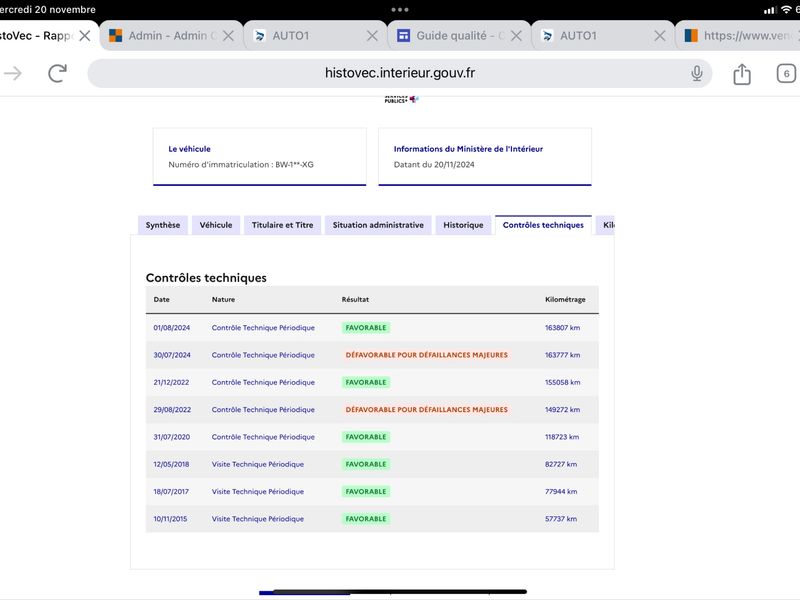Screen dimensions: 800x600
Task: Close the first AUTO1 tab
Action: point(372,36)
